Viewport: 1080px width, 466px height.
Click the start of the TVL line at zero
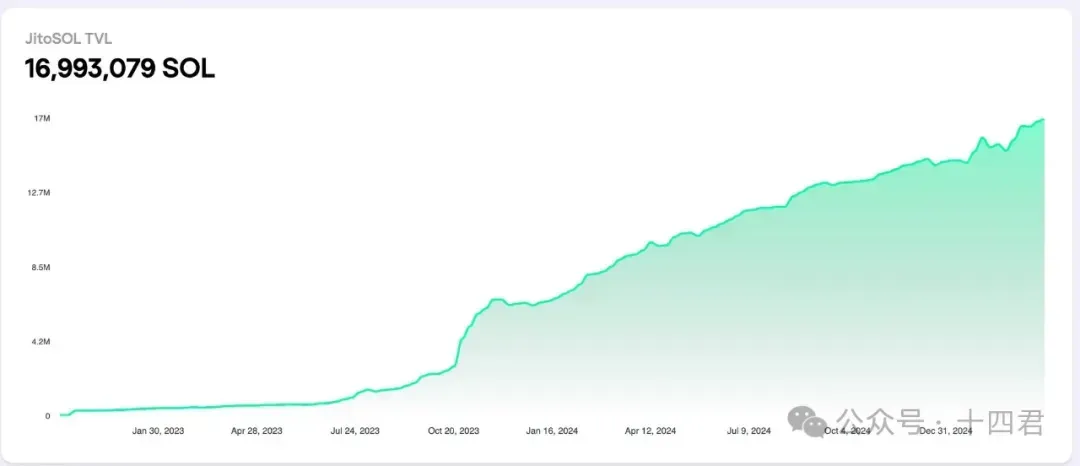62,414
